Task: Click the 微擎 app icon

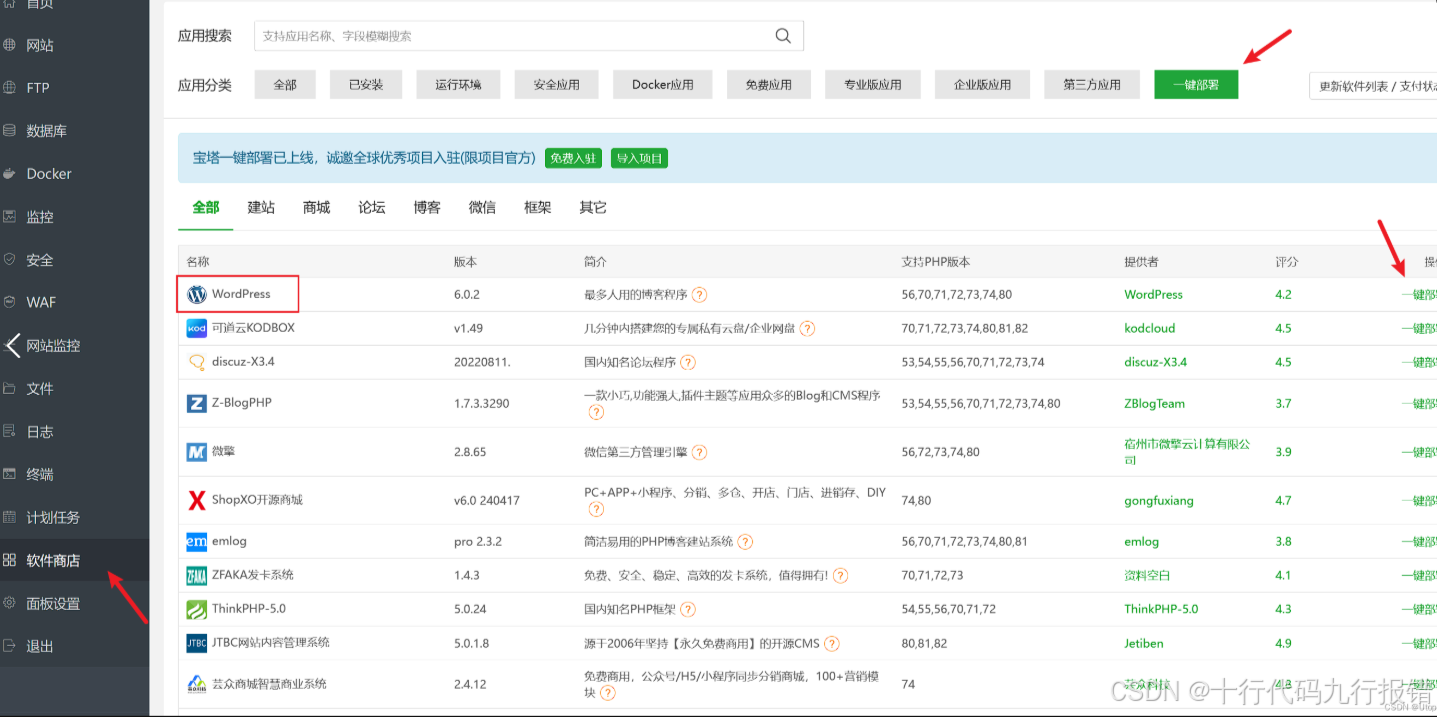Action: (x=197, y=452)
